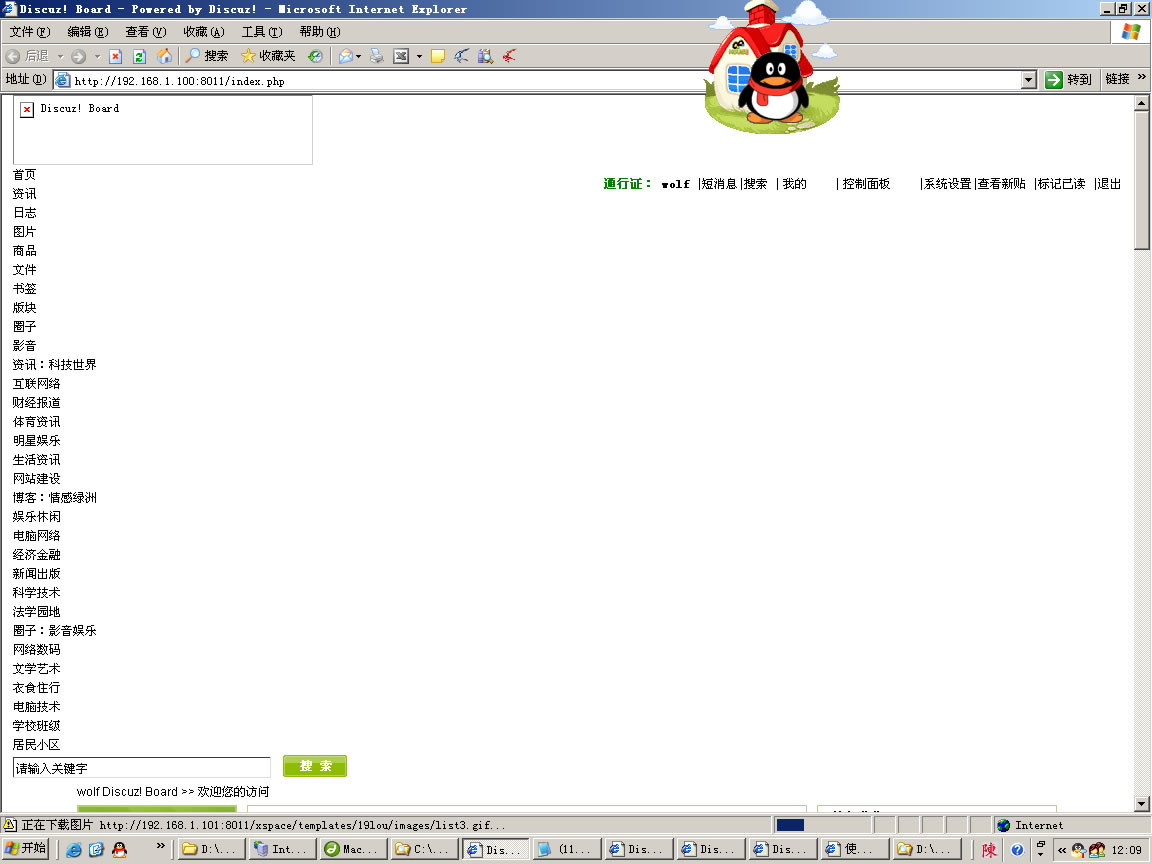Open the 搜索 search toolbar button

206,56
